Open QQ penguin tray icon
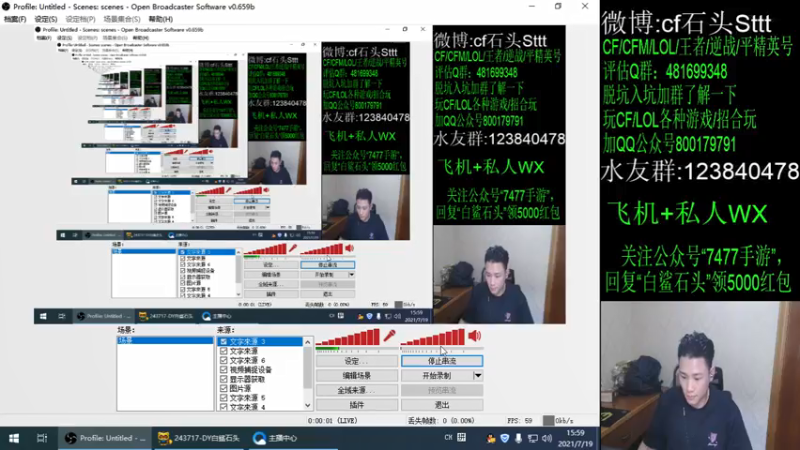Image resolution: width=800 pixels, height=450 pixels. [x=491, y=438]
